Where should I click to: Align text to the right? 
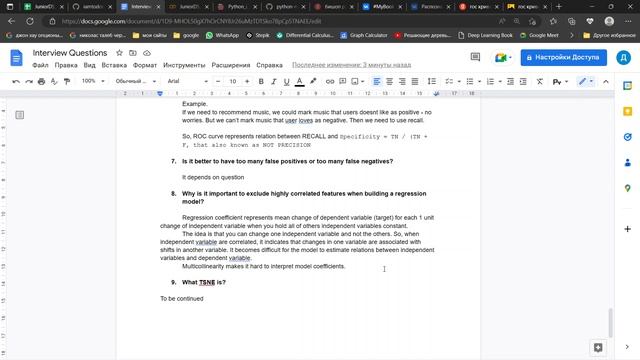(x=402, y=82)
